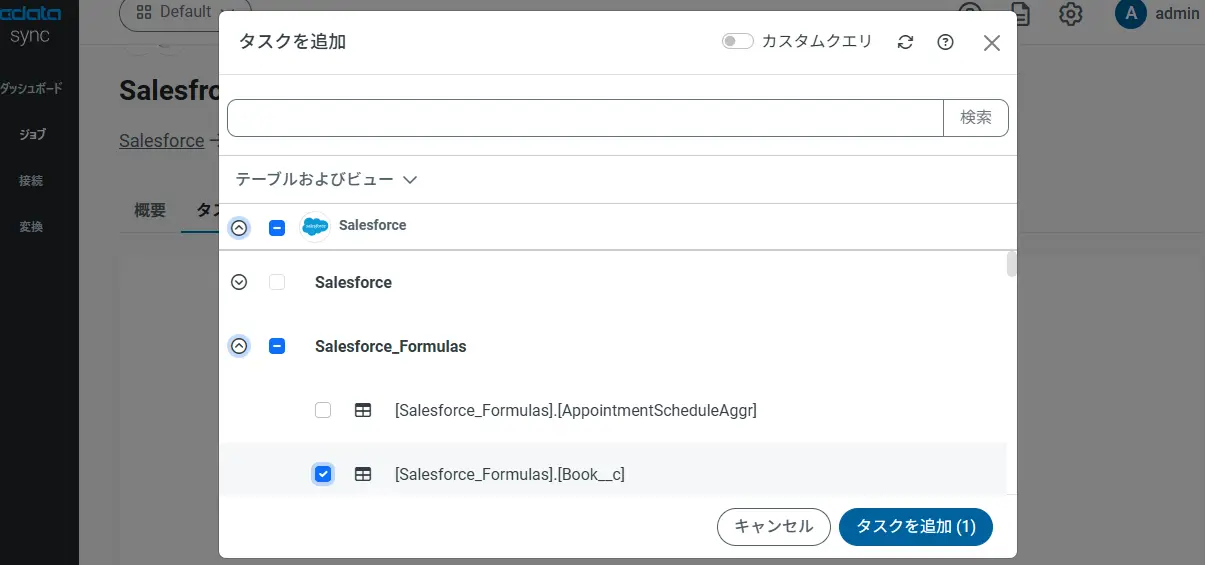The width and height of the screenshot is (1205, 565).
Task: Click the キャンセル button
Action: tap(773, 526)
